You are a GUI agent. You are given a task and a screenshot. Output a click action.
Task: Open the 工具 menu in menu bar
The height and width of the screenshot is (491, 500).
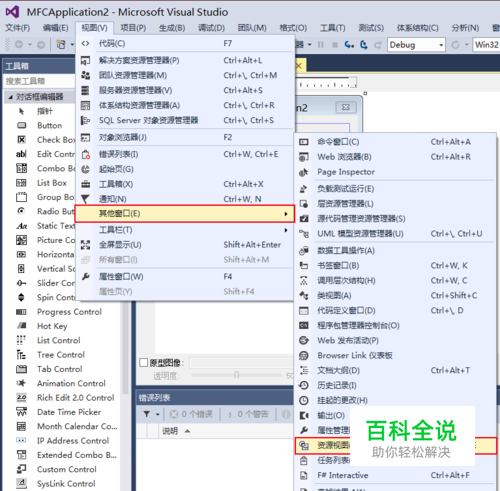pyautogui.click(x=333, y=28)
